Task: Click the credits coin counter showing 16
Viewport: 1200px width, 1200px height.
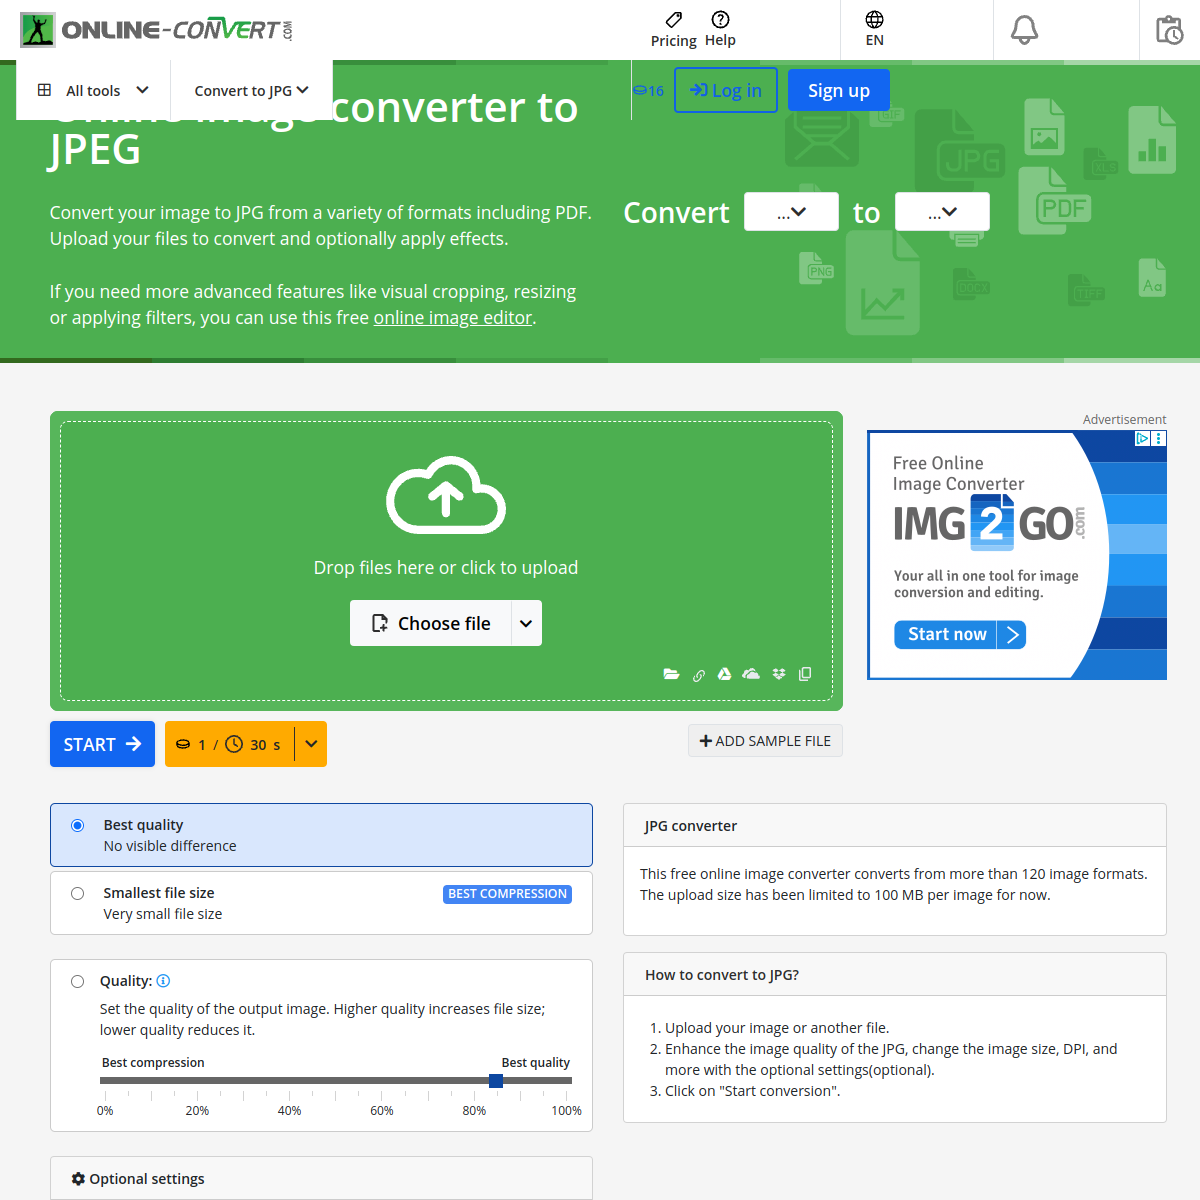Action: [x=648, y=91]
